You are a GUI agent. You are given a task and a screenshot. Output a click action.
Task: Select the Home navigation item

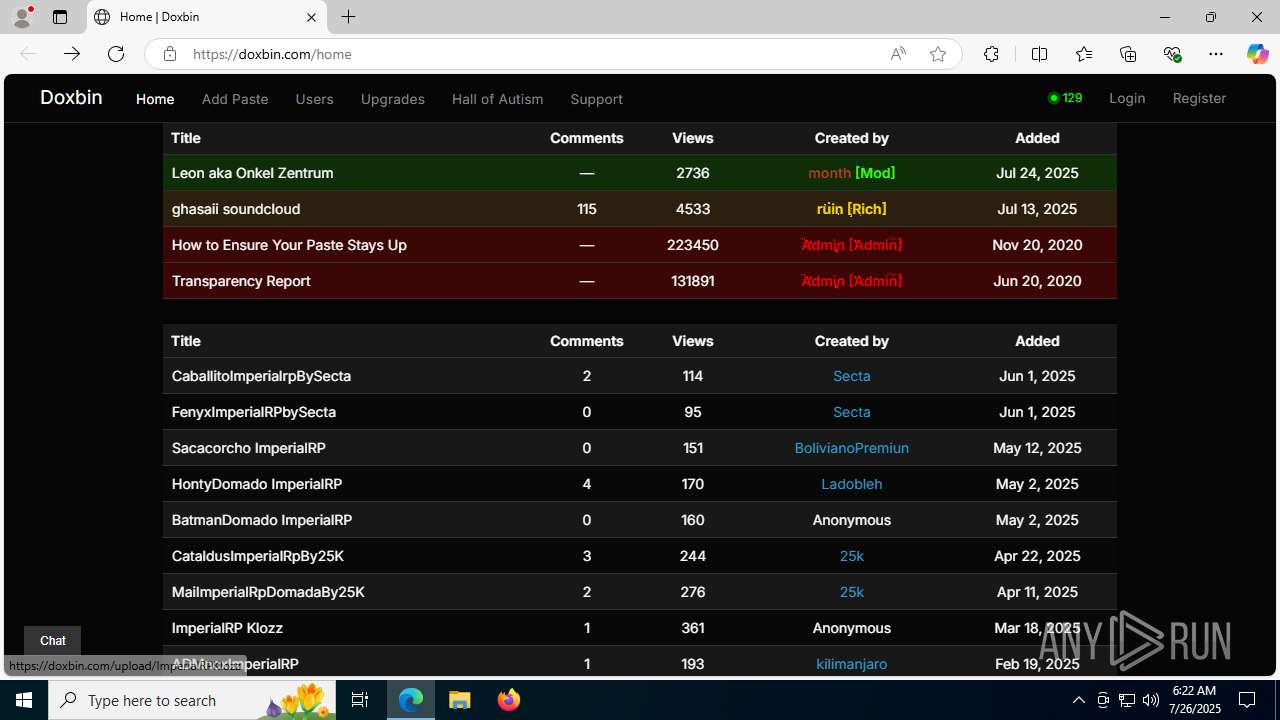(x=155, y=99)
